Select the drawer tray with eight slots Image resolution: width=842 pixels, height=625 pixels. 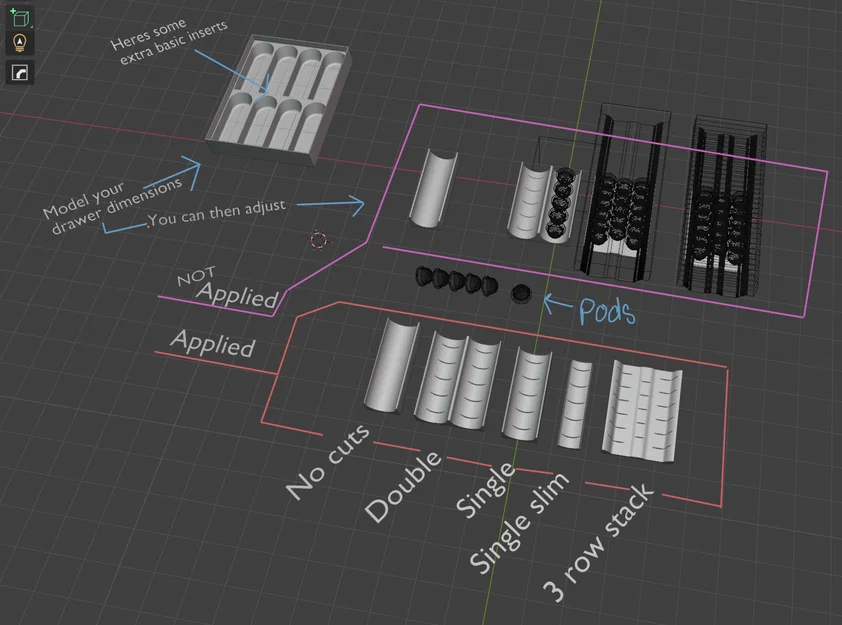279,100
